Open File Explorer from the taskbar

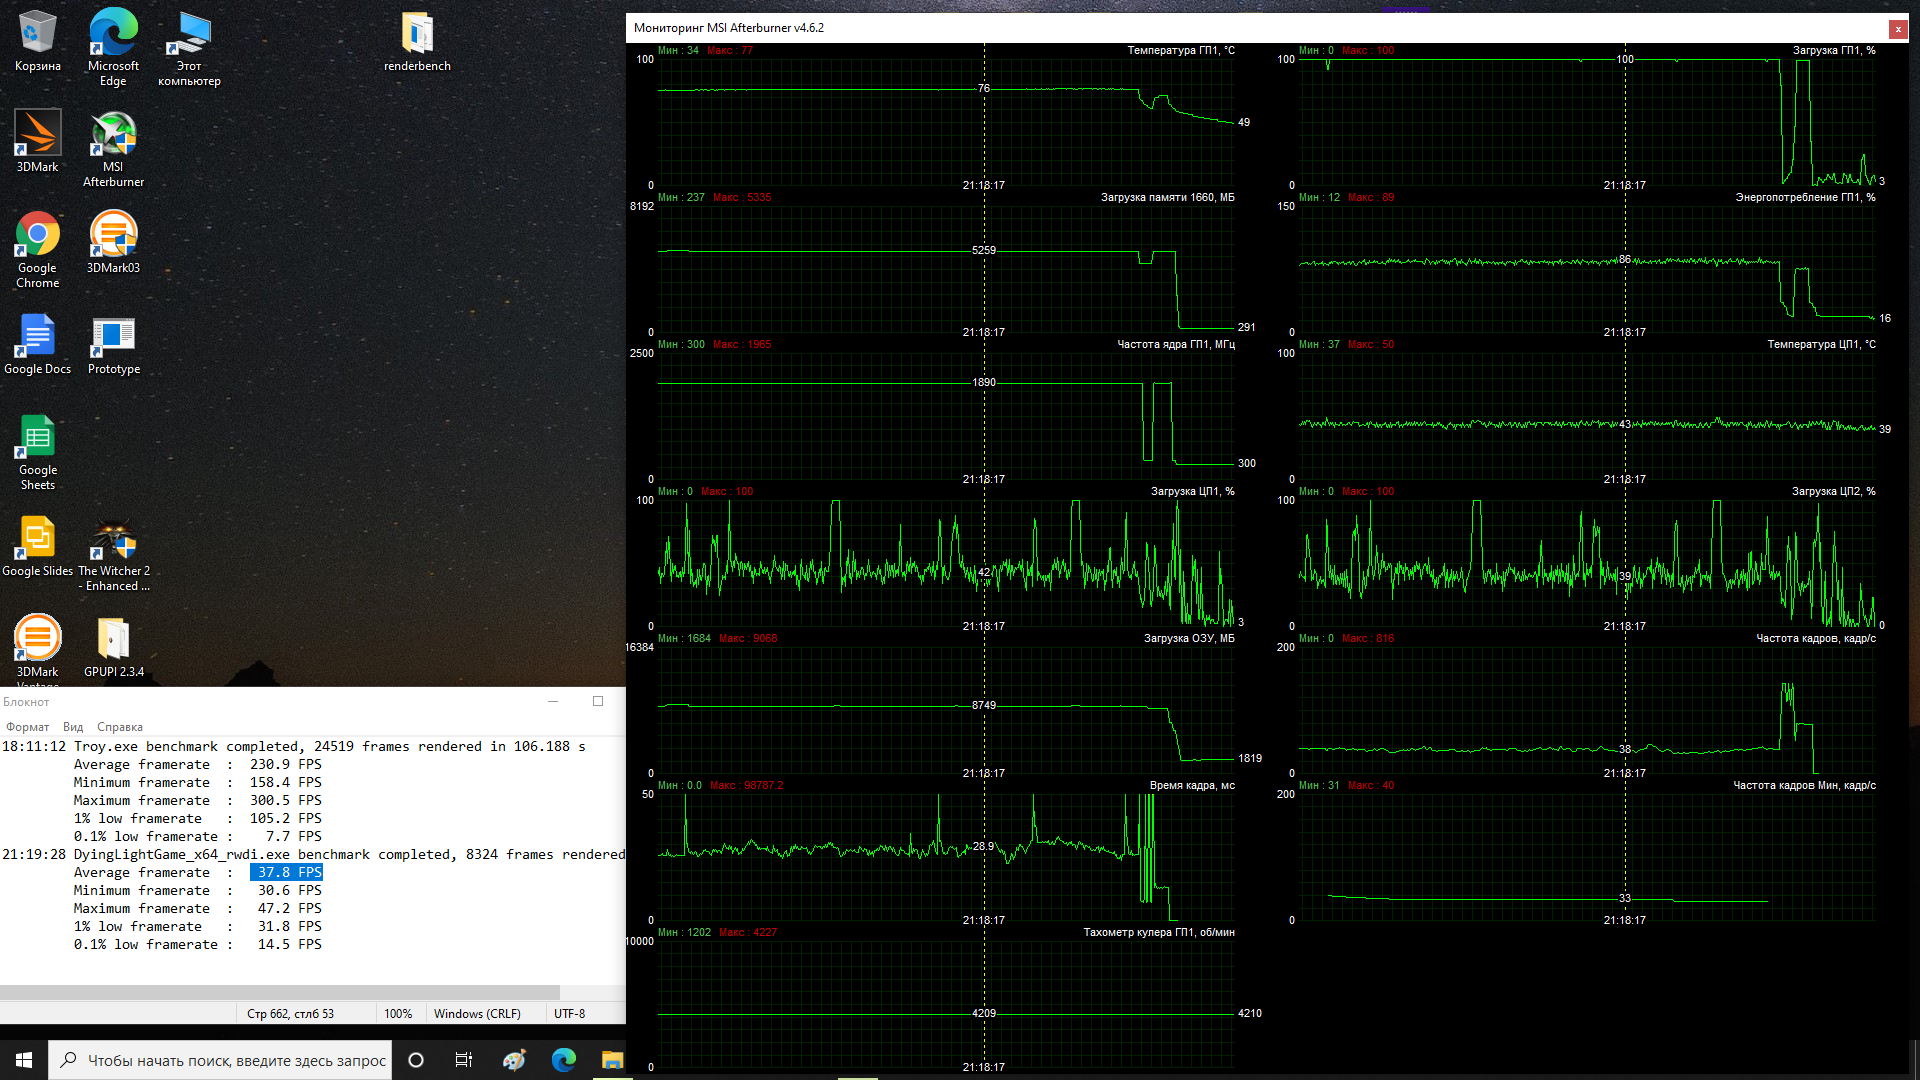click(x=612, y=1060)
